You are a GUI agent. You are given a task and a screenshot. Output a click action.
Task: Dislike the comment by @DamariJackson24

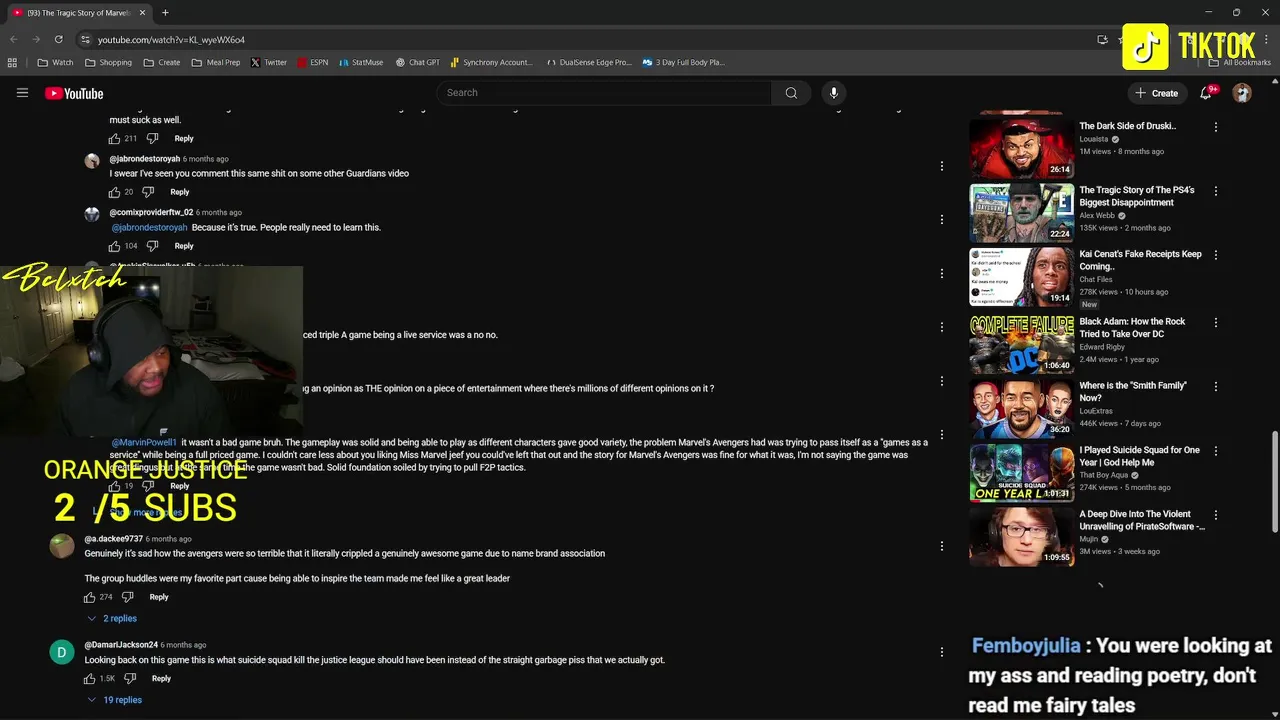pos(129,678)
